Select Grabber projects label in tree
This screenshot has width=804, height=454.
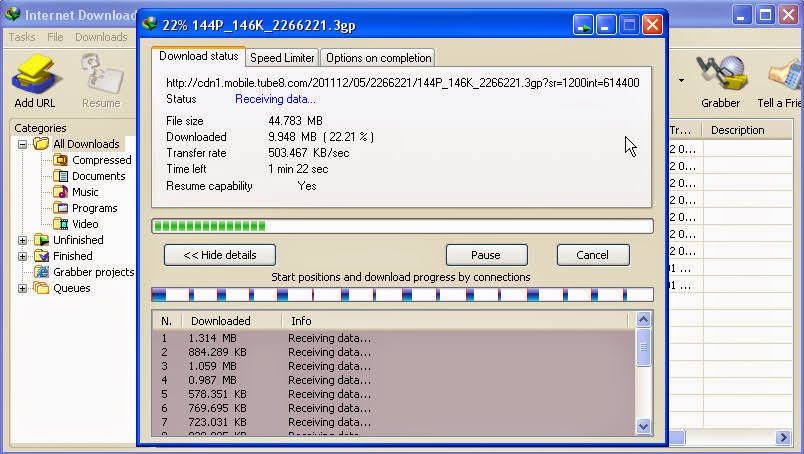coord(94,272)
